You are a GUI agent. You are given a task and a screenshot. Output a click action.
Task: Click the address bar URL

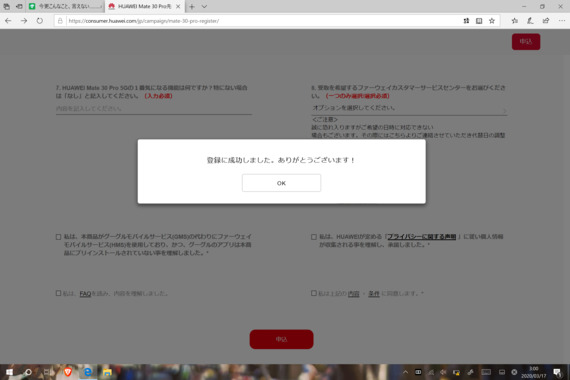(144, 21)
